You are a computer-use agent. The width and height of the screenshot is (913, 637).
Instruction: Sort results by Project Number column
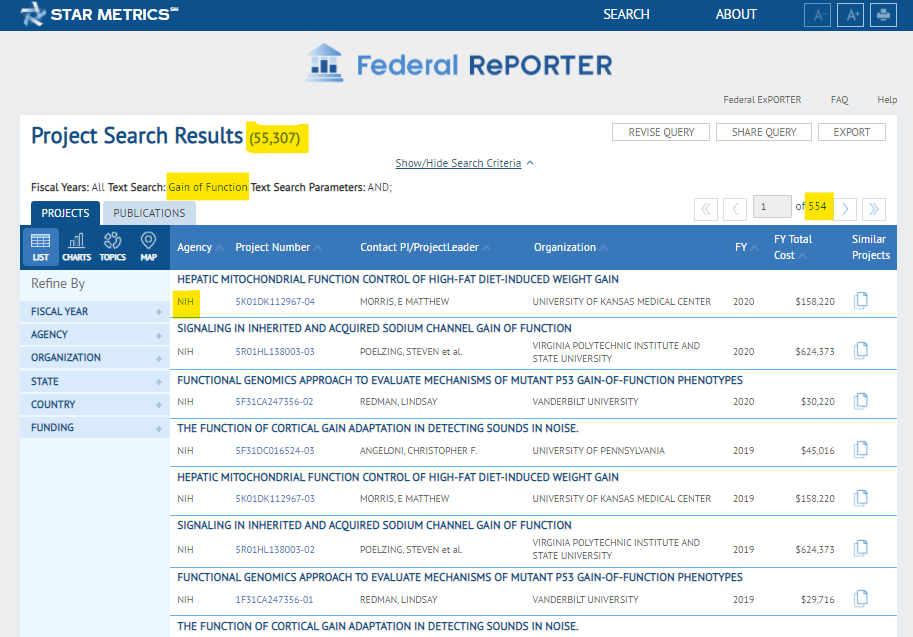click(278, 247)
